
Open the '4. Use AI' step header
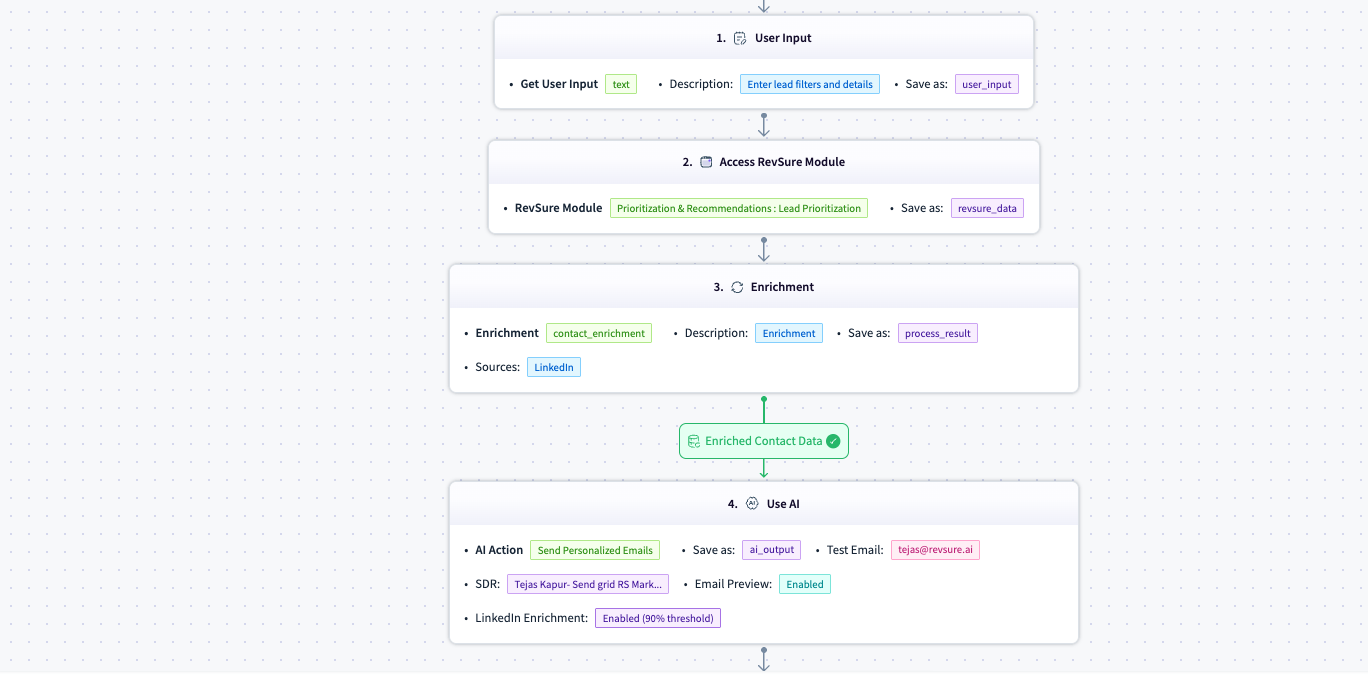point(764,504)
